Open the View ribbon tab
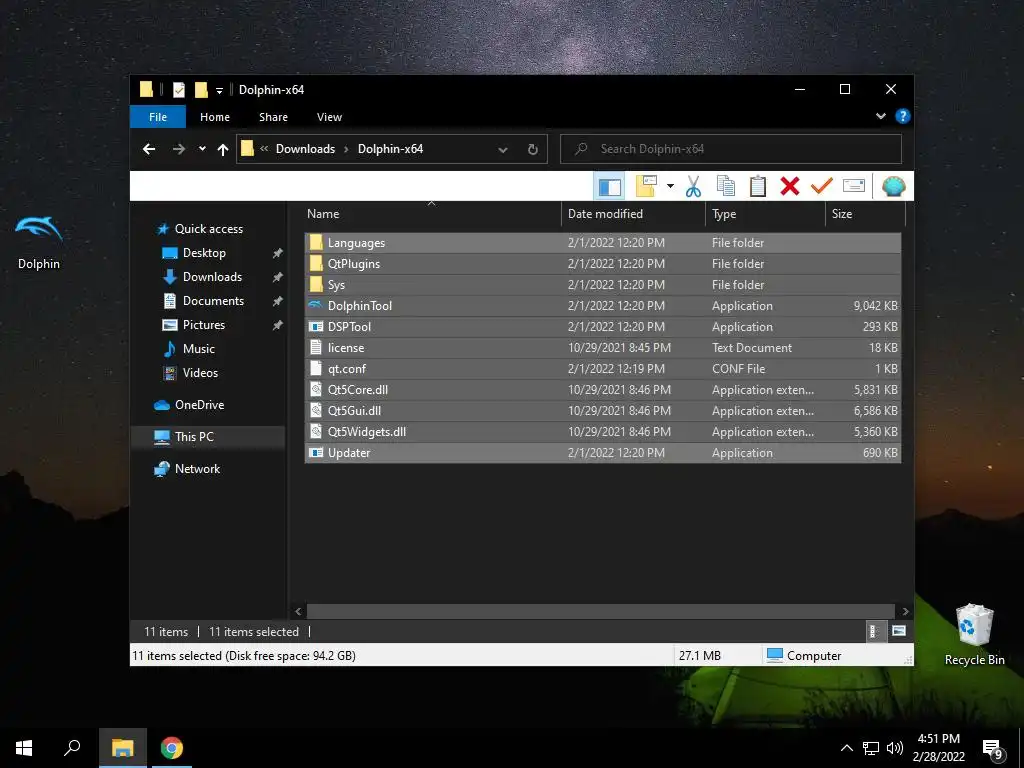The height and width of the screenshot is (768, 1024). point(329,117)
